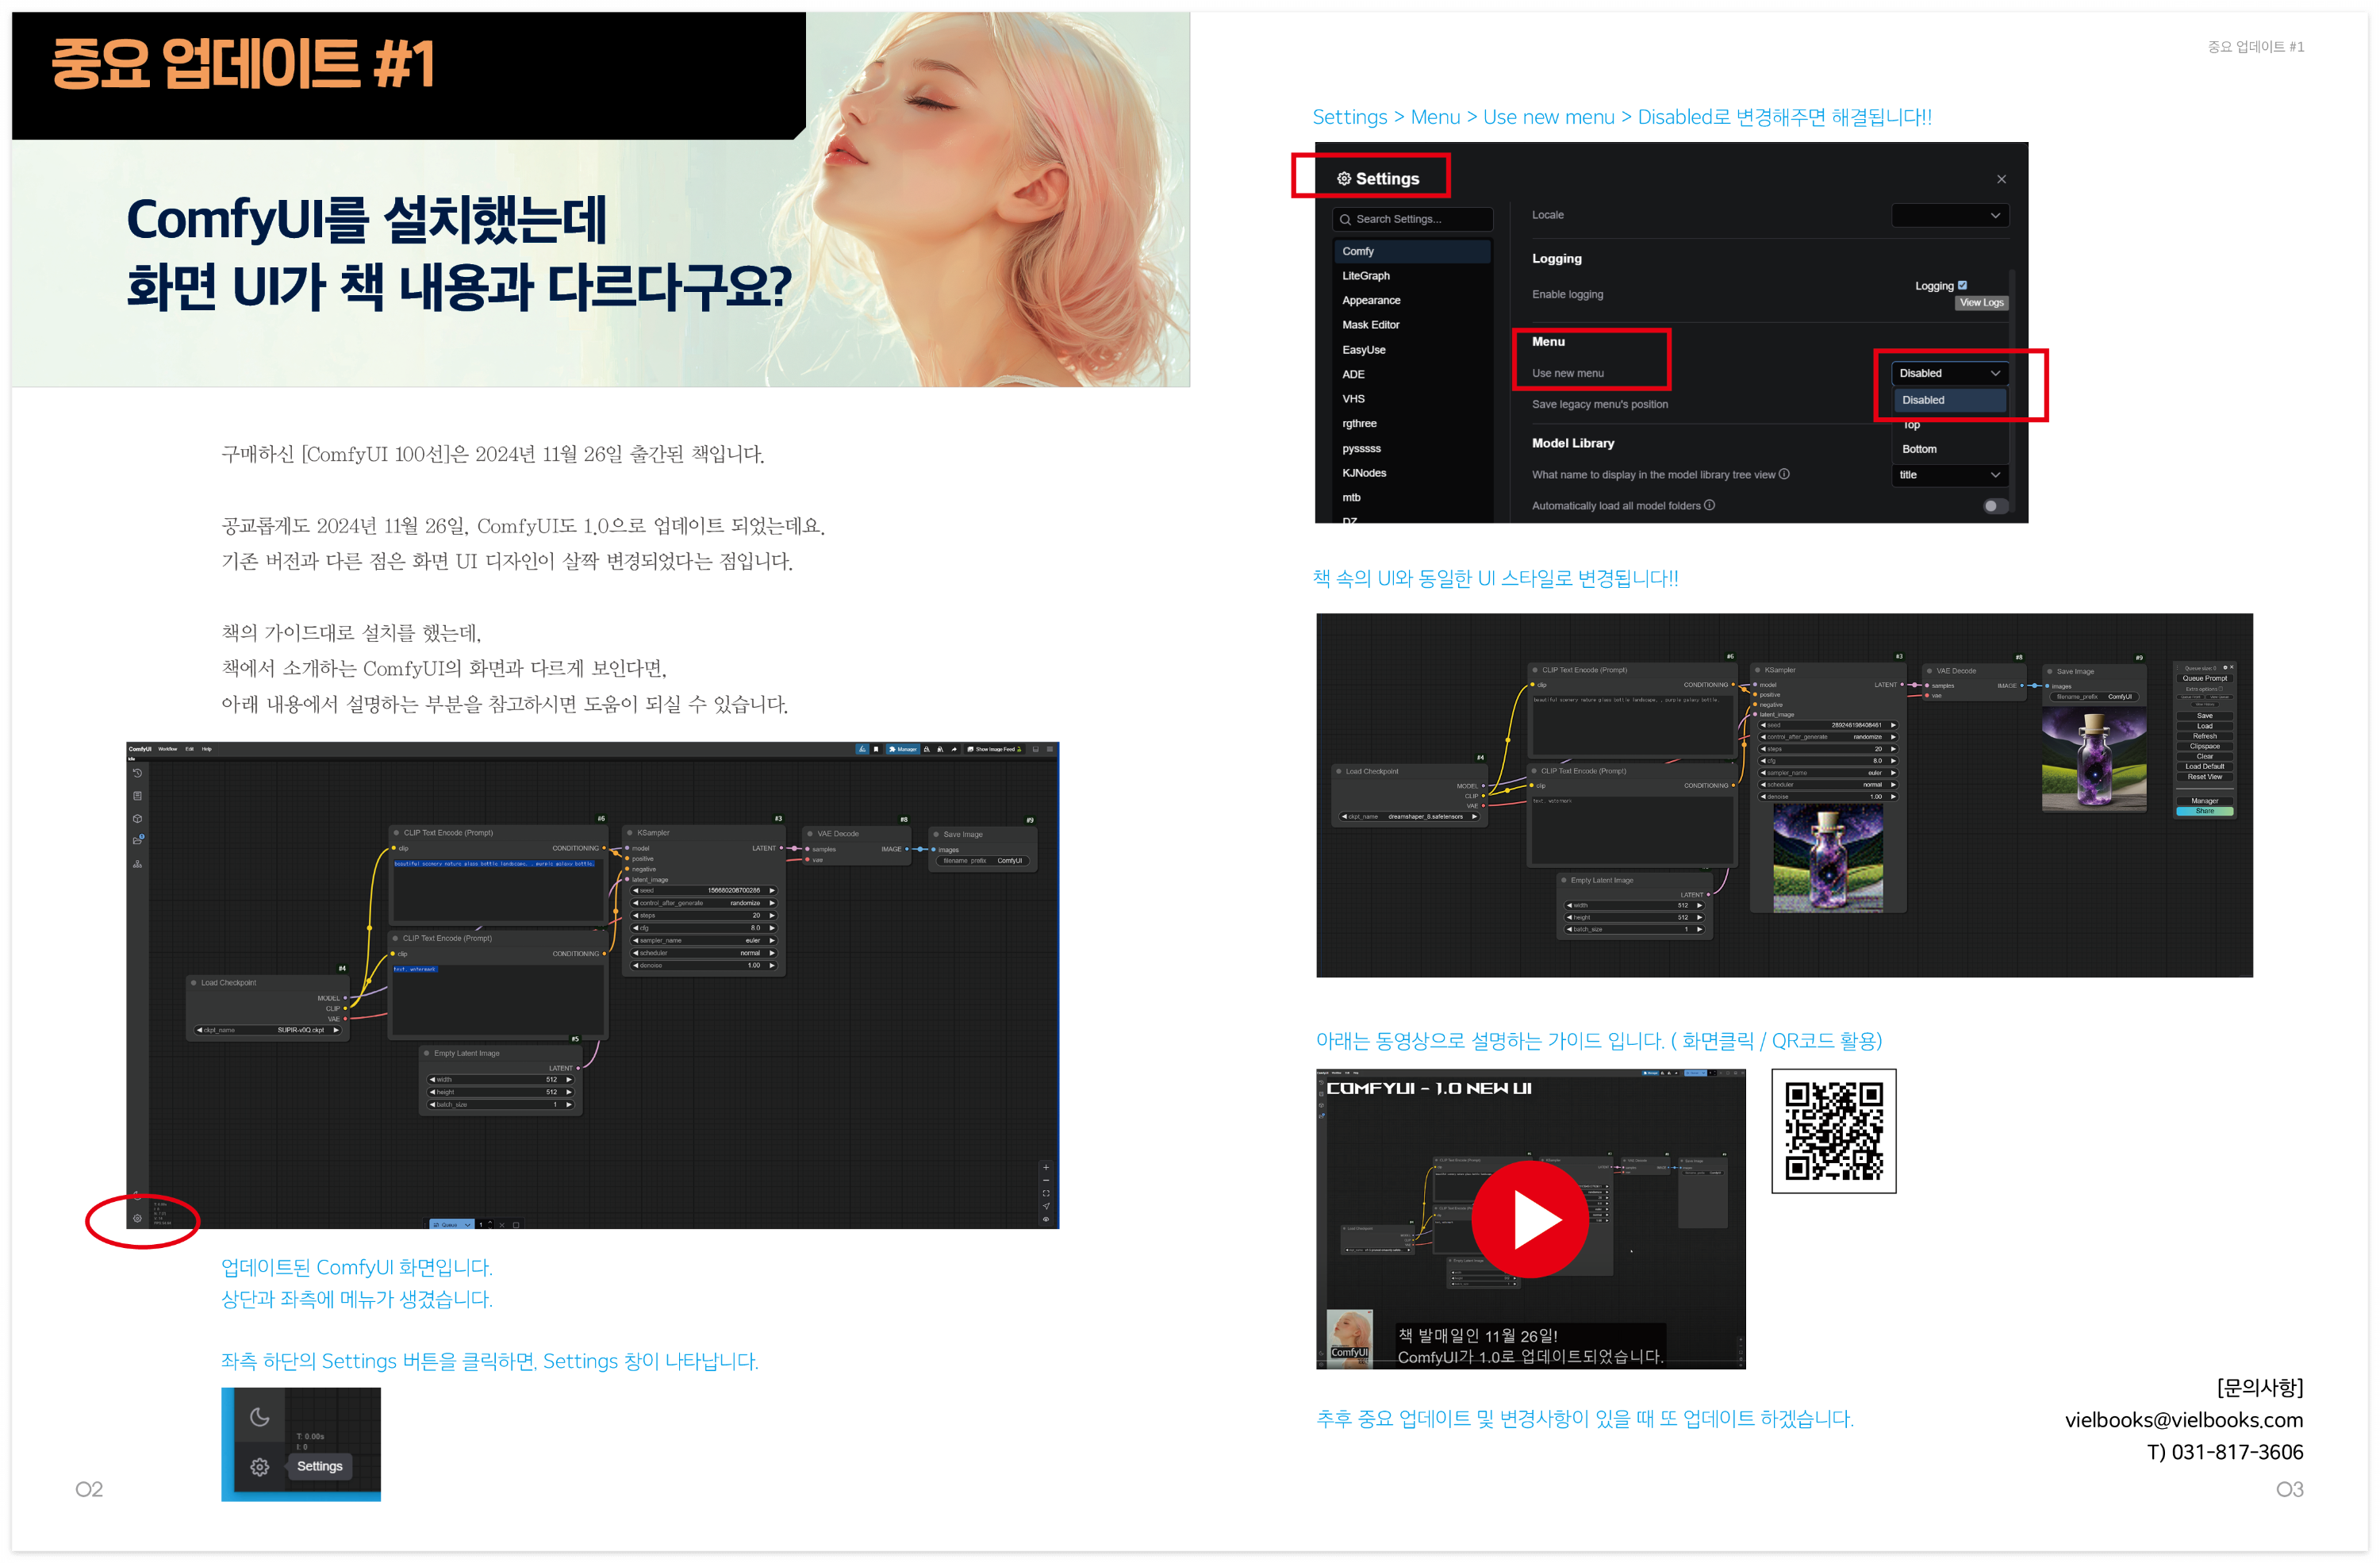
Task: Select the Appearance settings category
Action: point(1371,300)
